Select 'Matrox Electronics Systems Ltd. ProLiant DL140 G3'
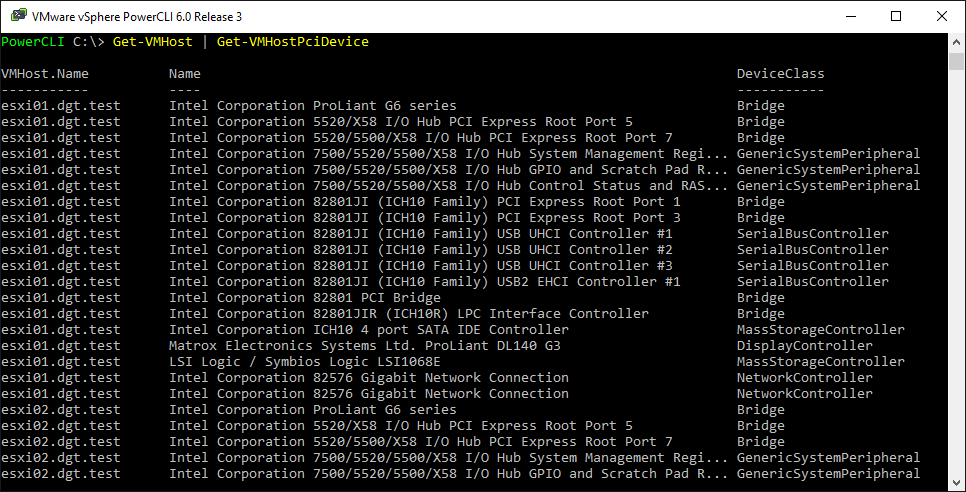966x492 pixels. pyautogui.click(x=365, y=346)
